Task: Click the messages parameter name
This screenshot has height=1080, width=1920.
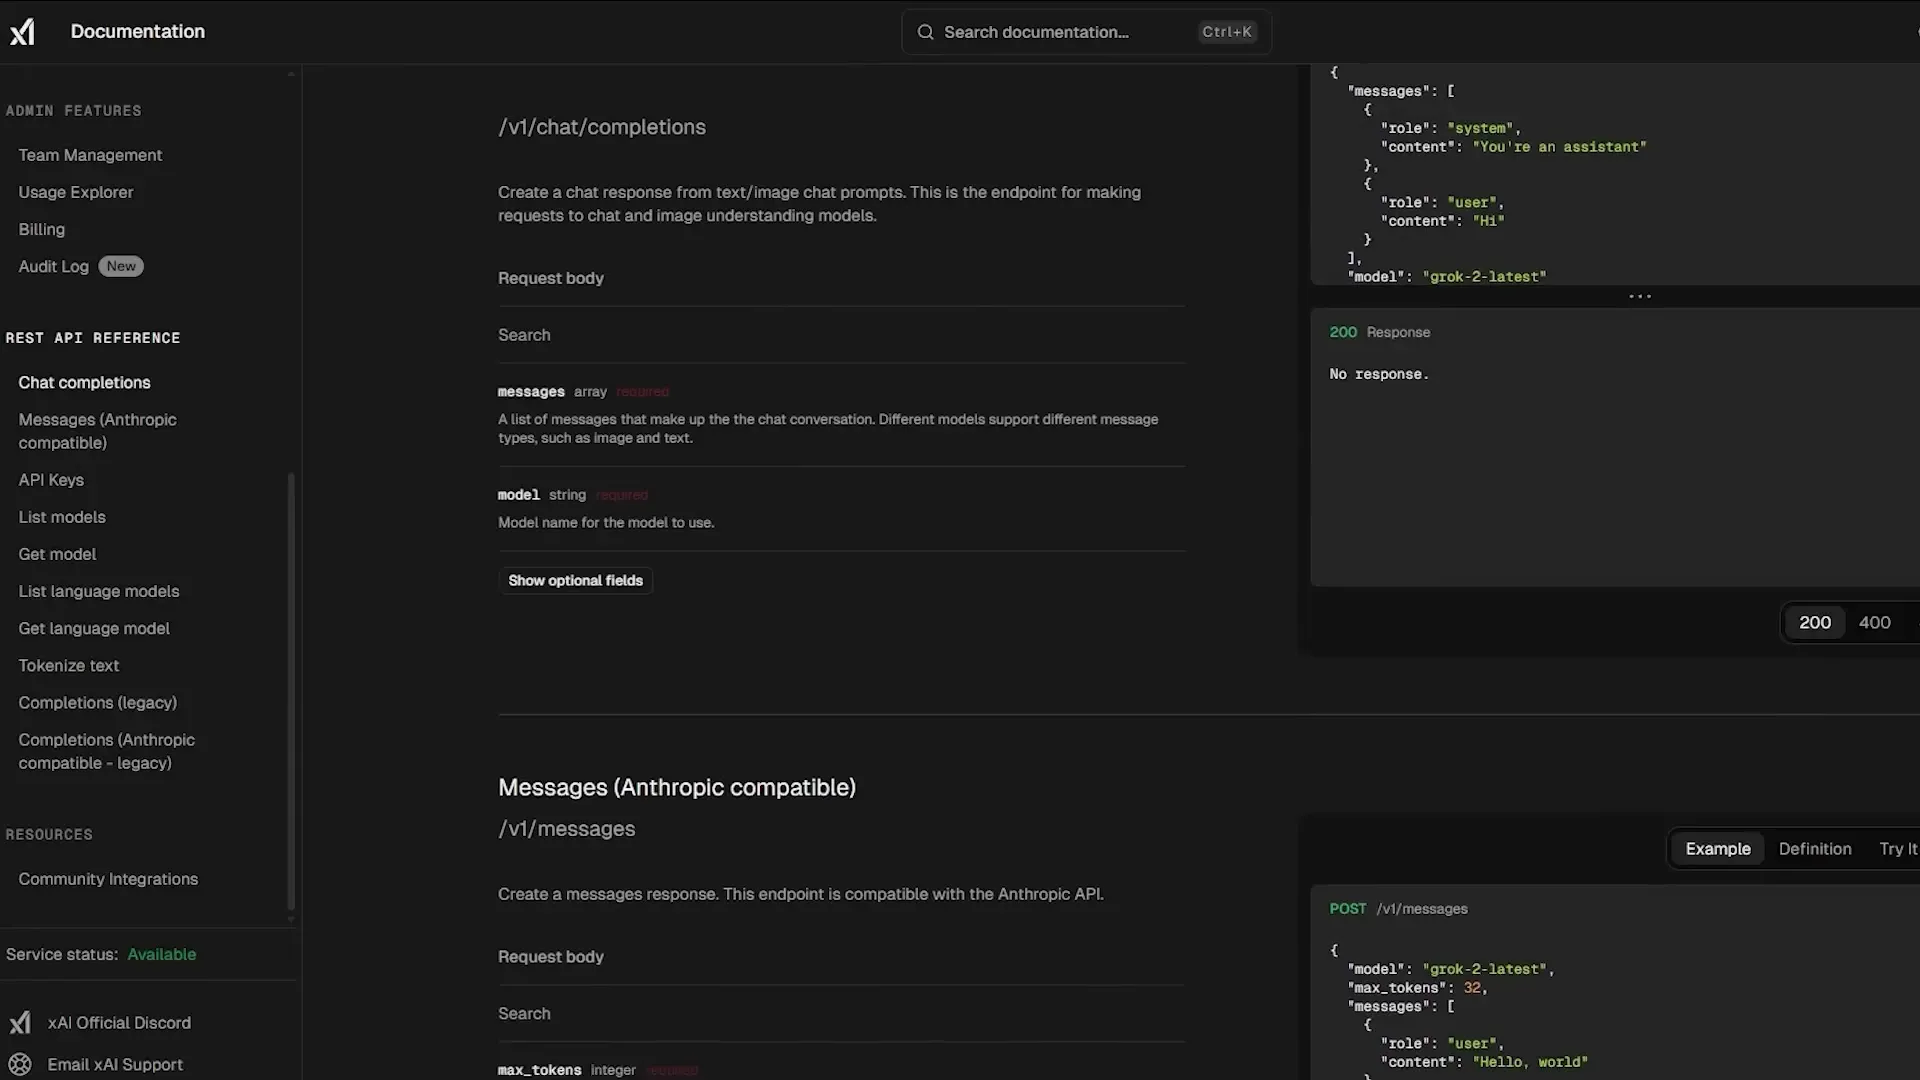Action: click(x=531, y=392)
